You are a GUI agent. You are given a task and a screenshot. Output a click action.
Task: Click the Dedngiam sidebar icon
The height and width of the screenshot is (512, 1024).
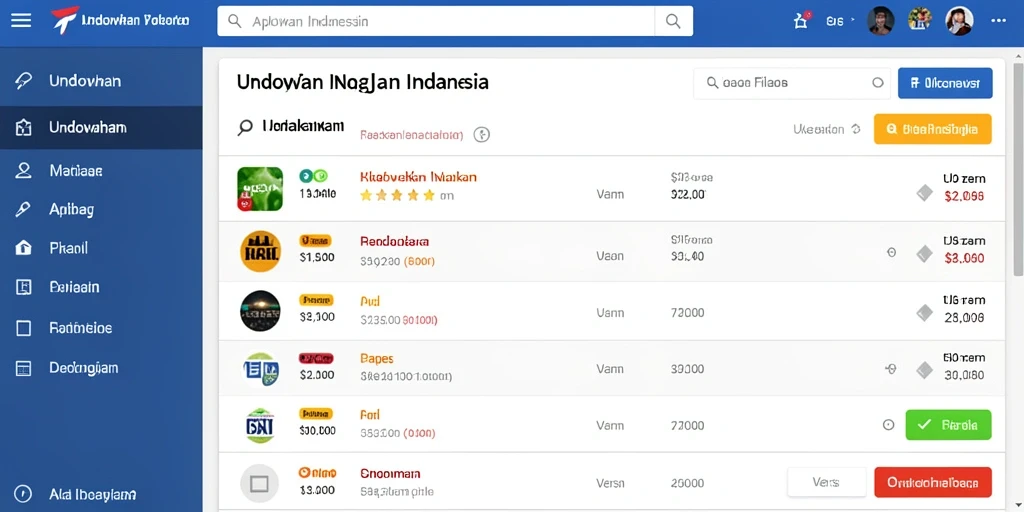23,368
